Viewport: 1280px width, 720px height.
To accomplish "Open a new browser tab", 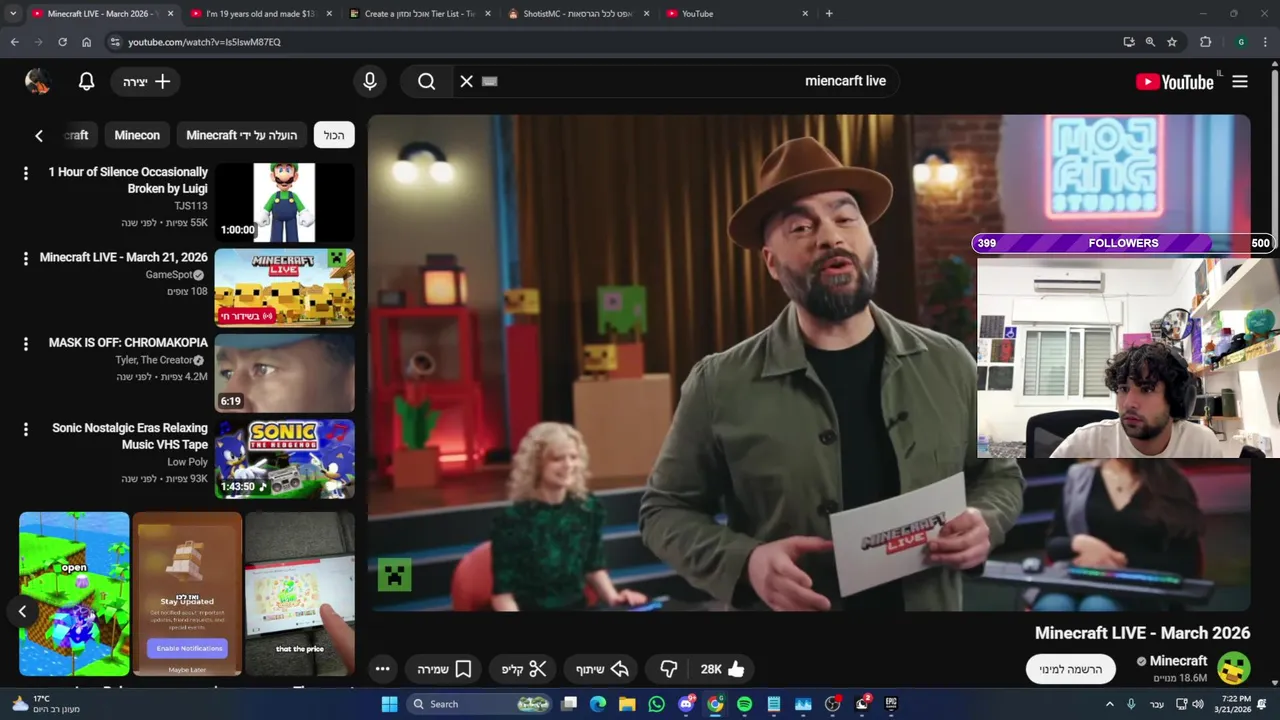I will pyautogui.click(x=829, y=14).
